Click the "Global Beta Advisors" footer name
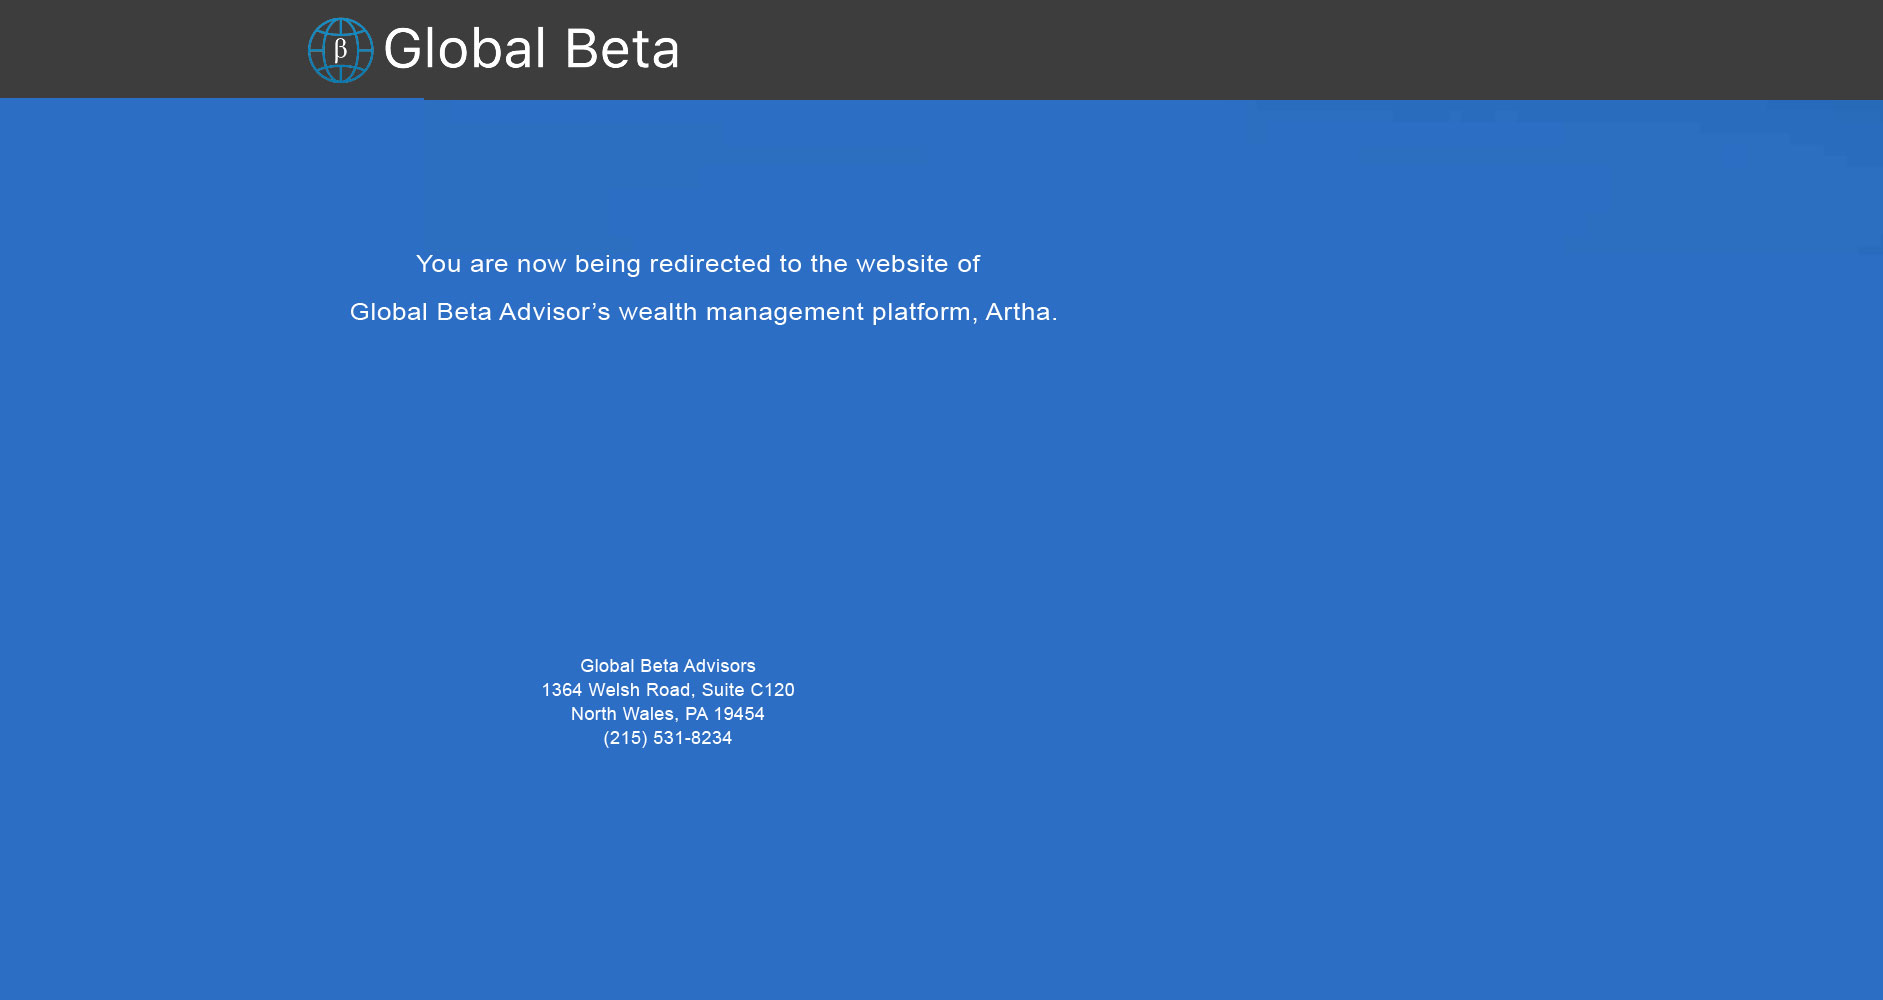 [x=668, y=666]
